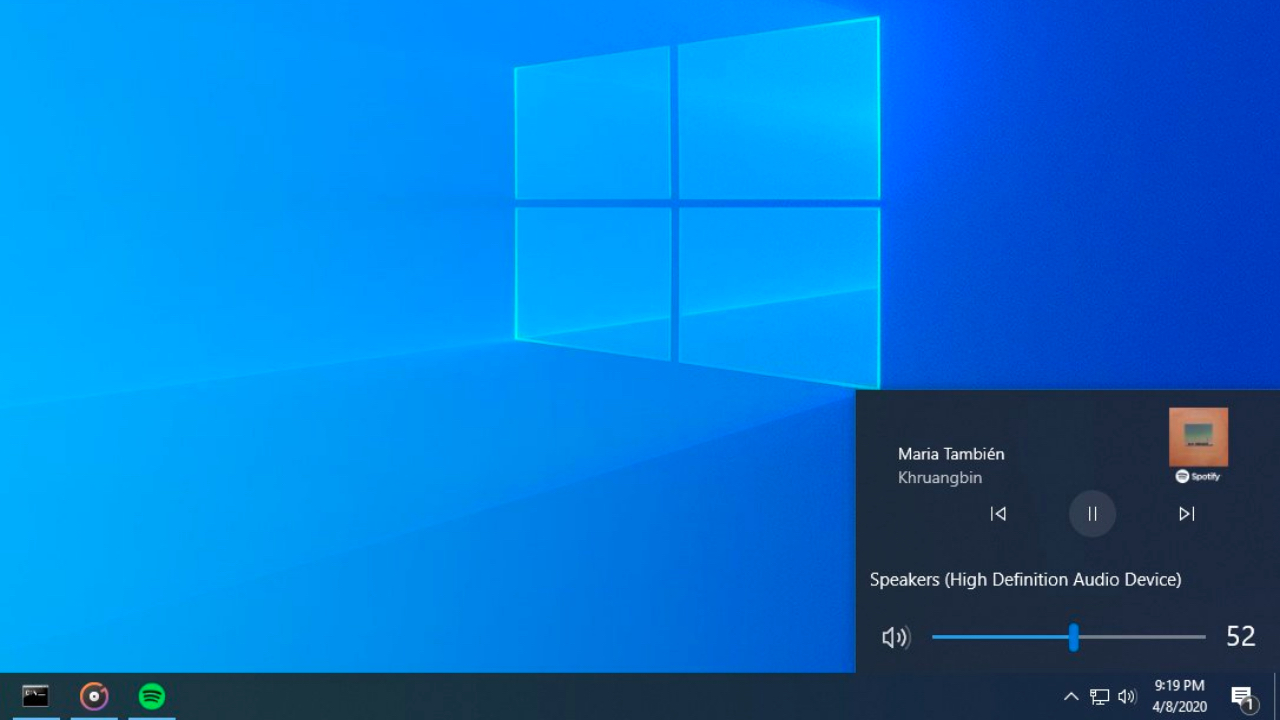The image size is (1280, 720).
Task: Open the clock and calendar flyout
Action: pos(1180,696)
